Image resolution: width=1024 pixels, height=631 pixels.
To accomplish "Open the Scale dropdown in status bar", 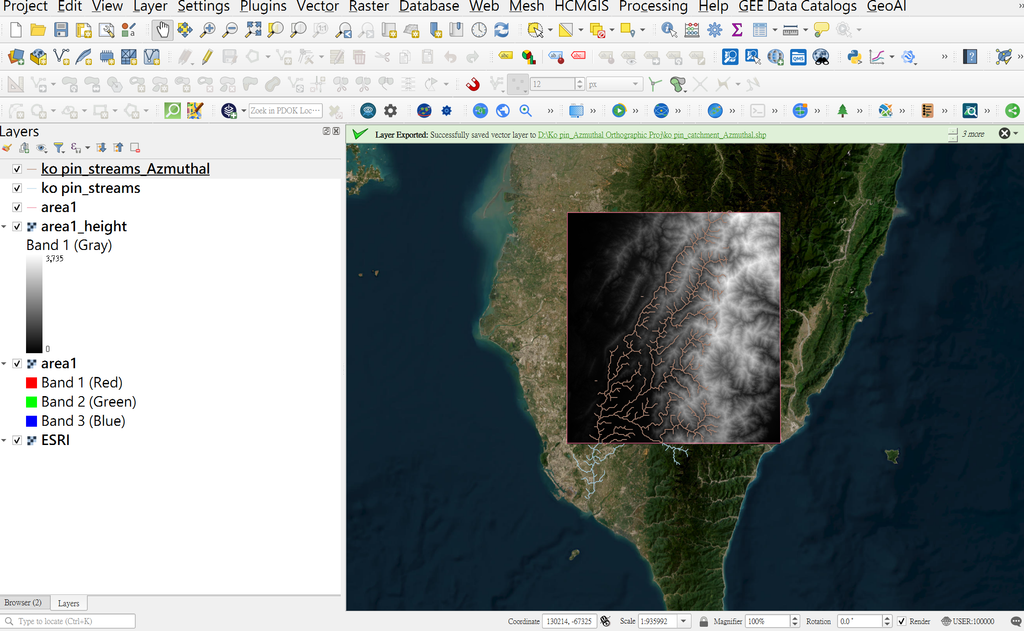I will 684,621.
